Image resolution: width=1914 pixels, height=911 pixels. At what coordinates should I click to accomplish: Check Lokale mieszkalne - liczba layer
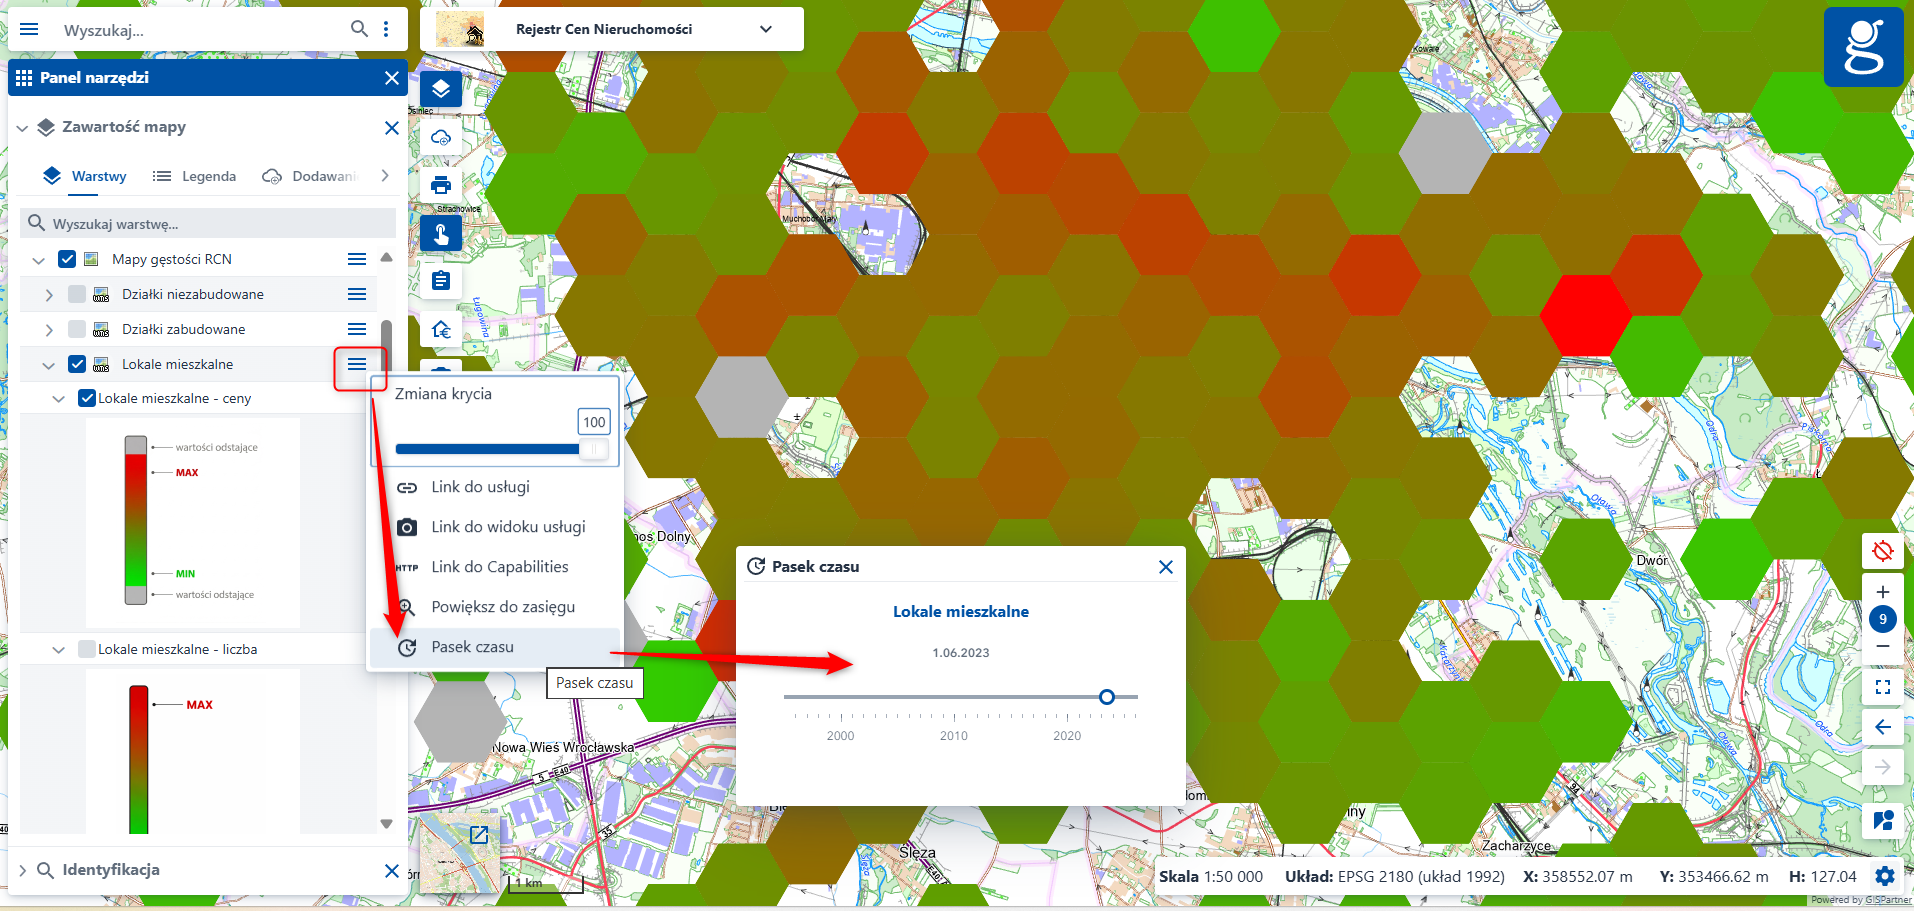(87, 649)
